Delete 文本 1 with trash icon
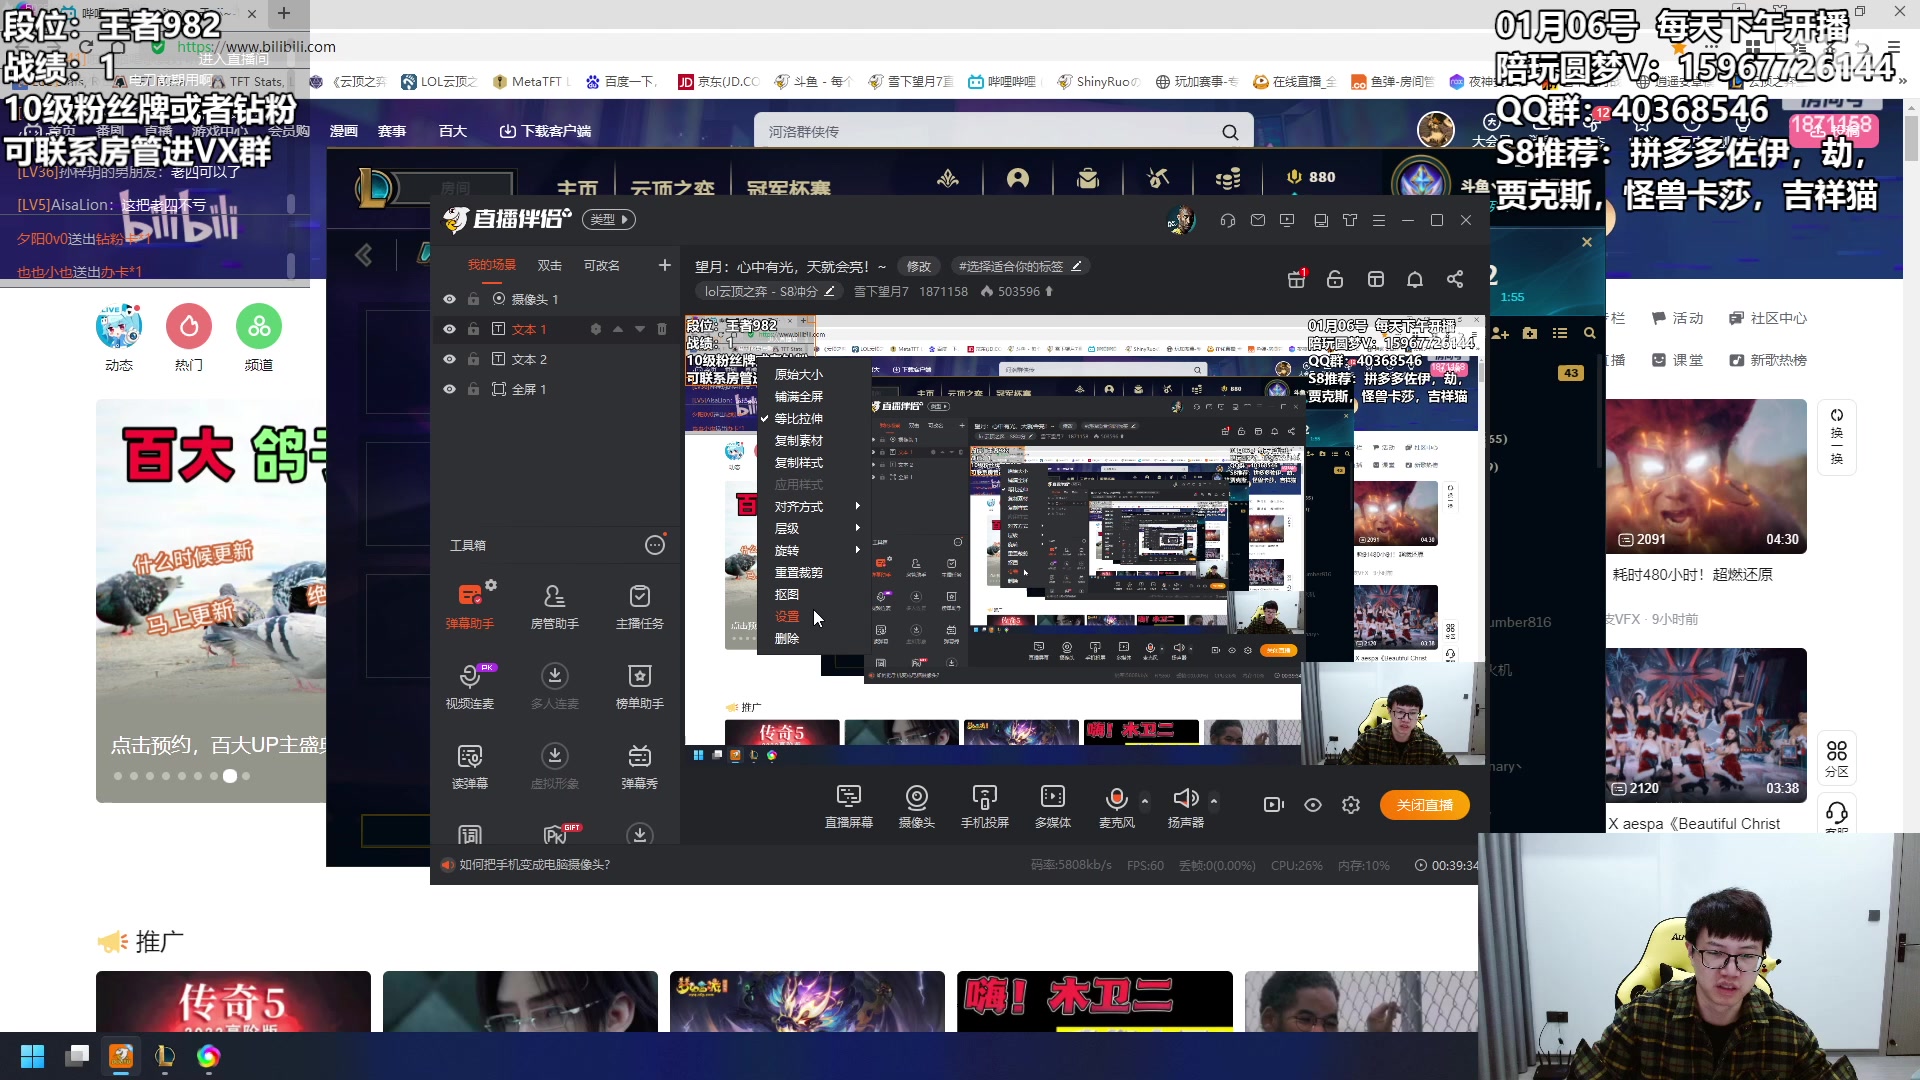This screenshot has height=1080, width=1920. click(x=661, y=329)
